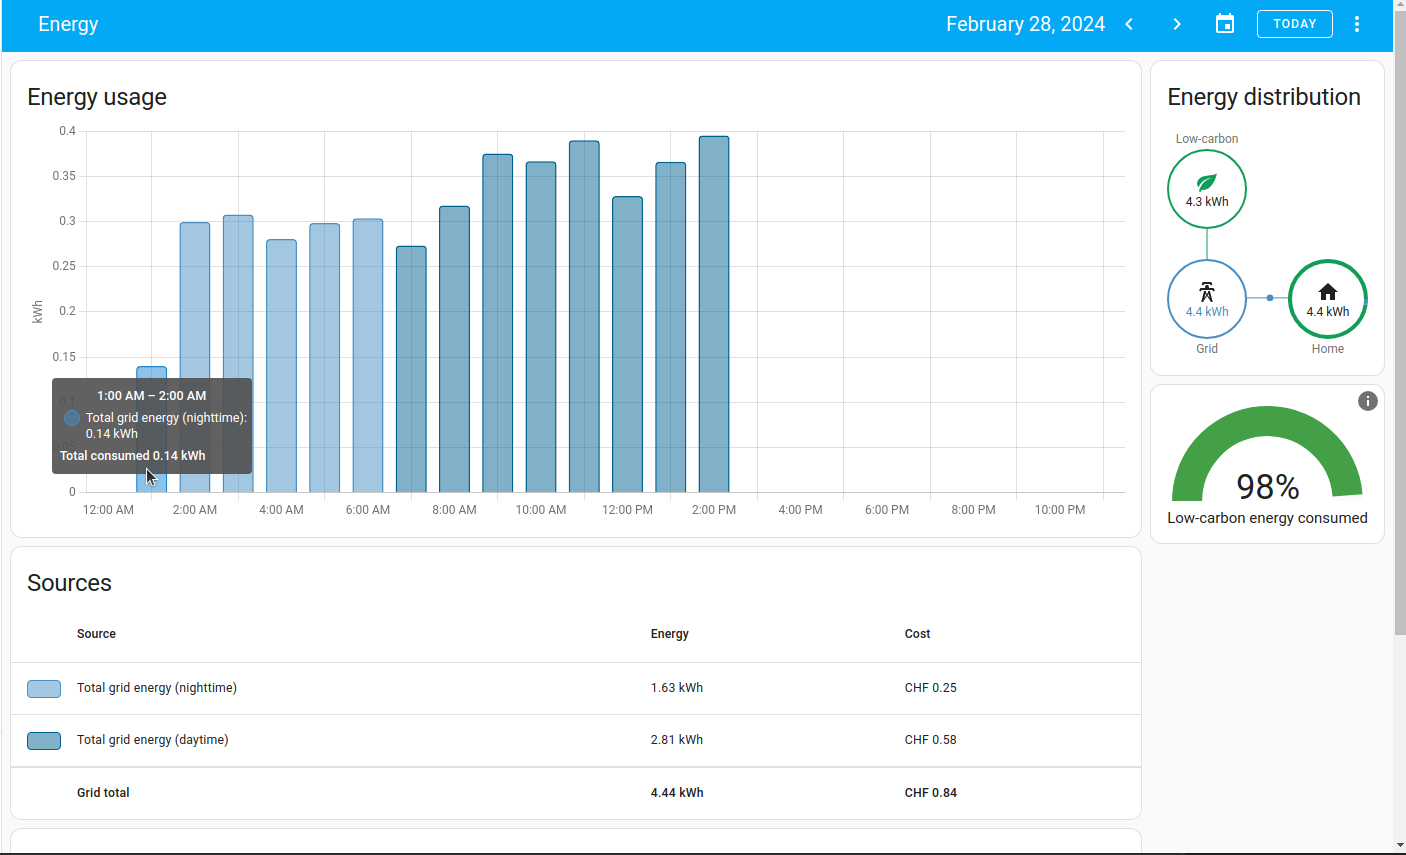Click the Energy title in the top bar

[x=68, y=23]
